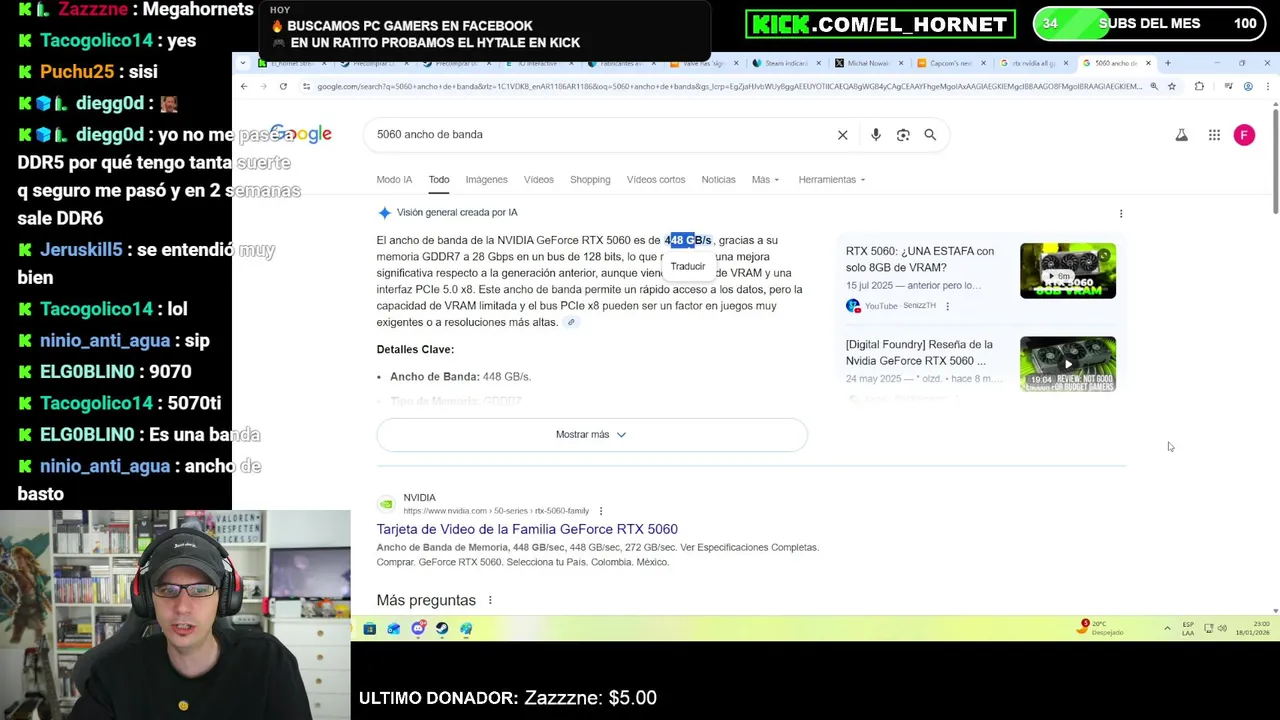Switch to Imágenes results

pyautogui.click(x=486, y=180)
